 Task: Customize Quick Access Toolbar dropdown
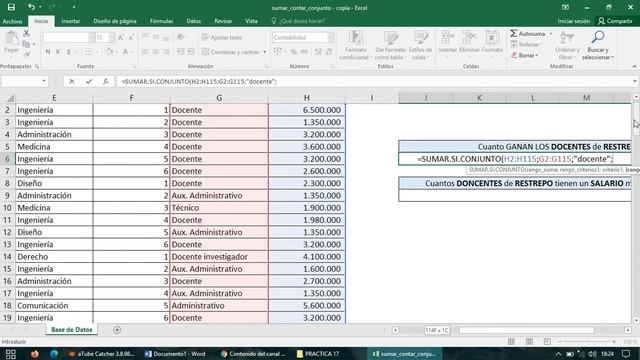pyautogui.click(x=74, y=7)
